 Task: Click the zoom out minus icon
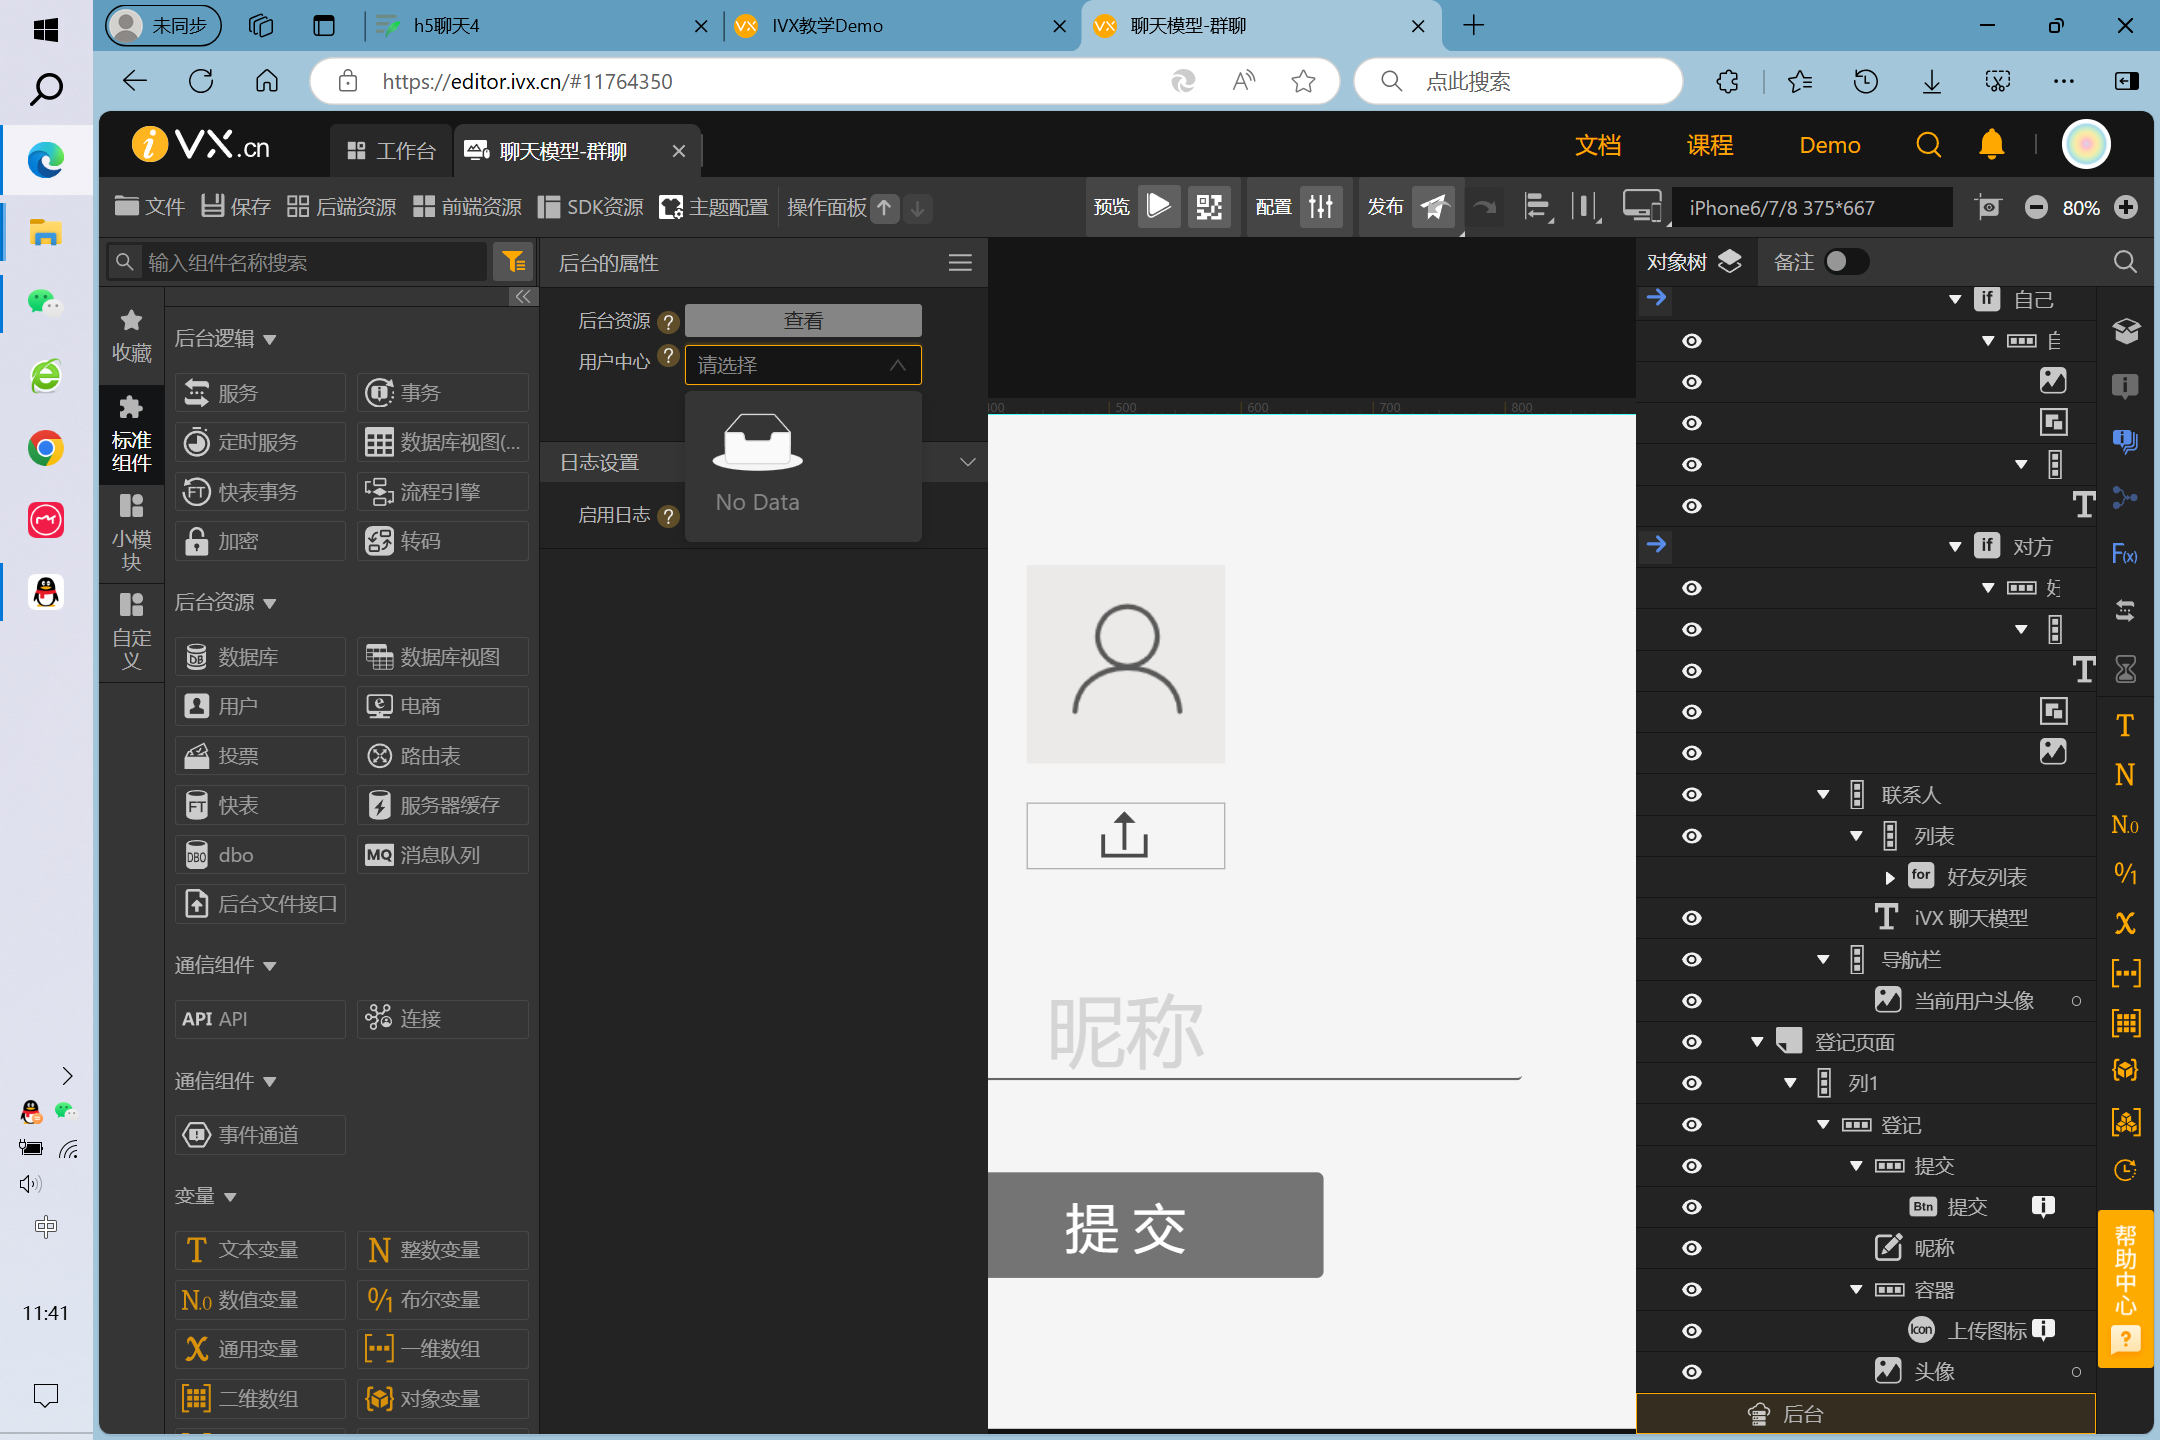click(x=2036, y=207)
